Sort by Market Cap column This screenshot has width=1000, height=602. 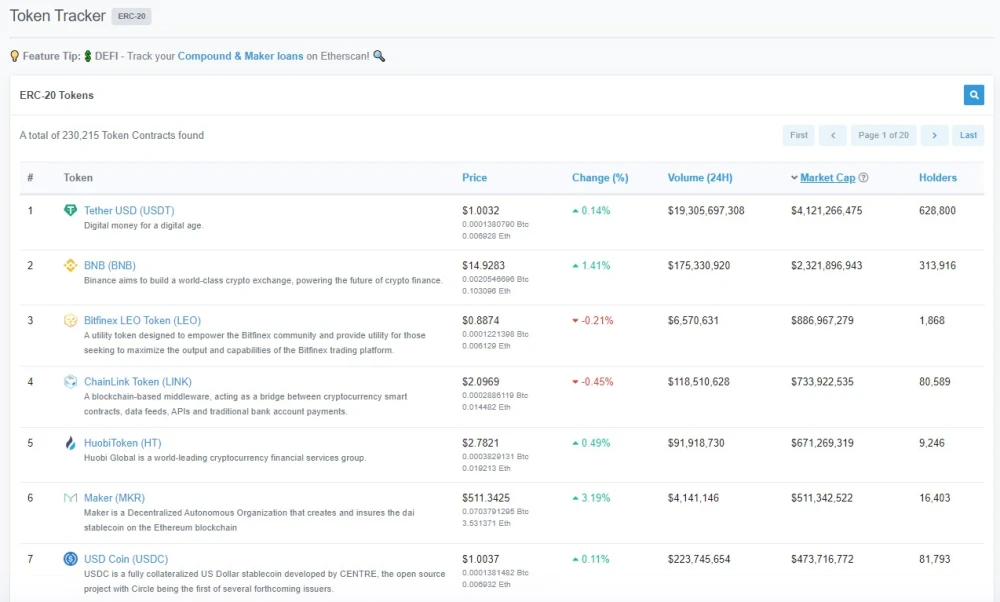[x=827, y=178]
